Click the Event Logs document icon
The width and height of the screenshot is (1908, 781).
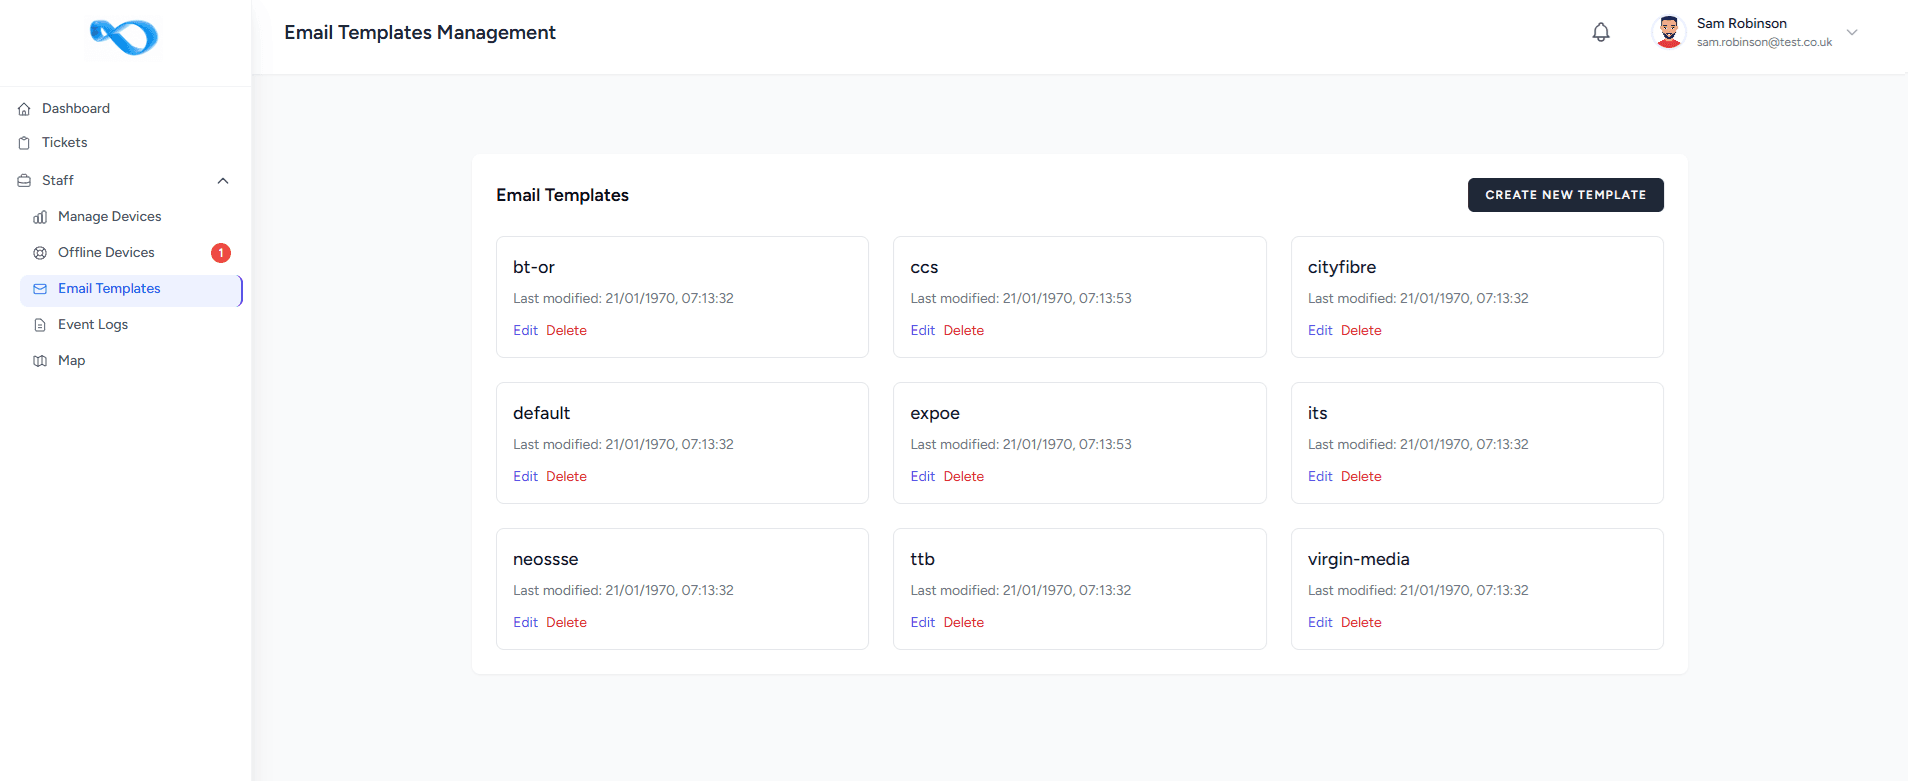[40, 325]
